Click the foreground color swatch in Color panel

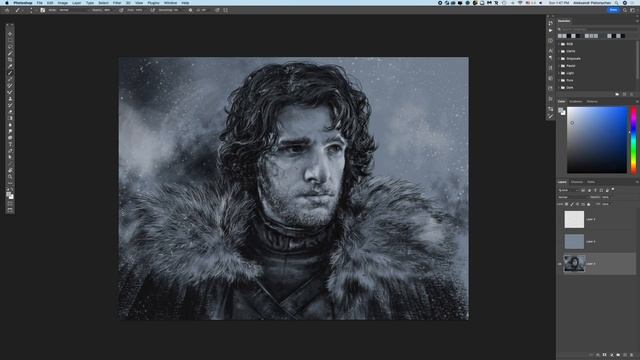coord(560,110)
